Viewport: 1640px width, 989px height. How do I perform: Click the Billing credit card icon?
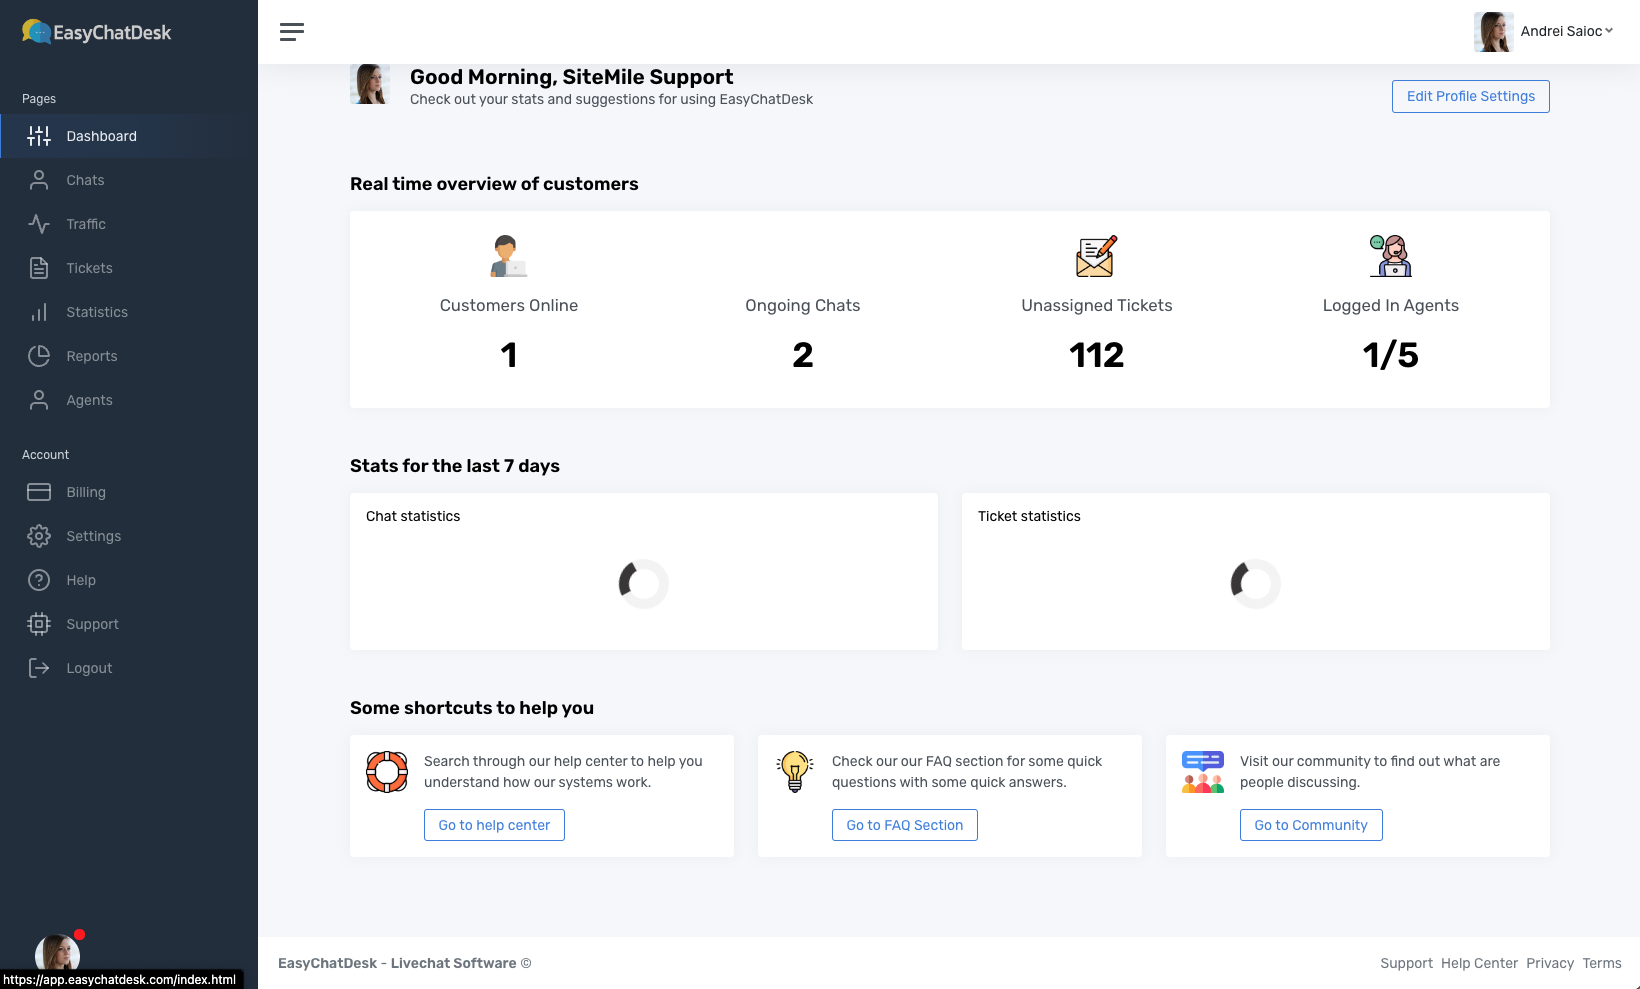[x=39, y=492]
